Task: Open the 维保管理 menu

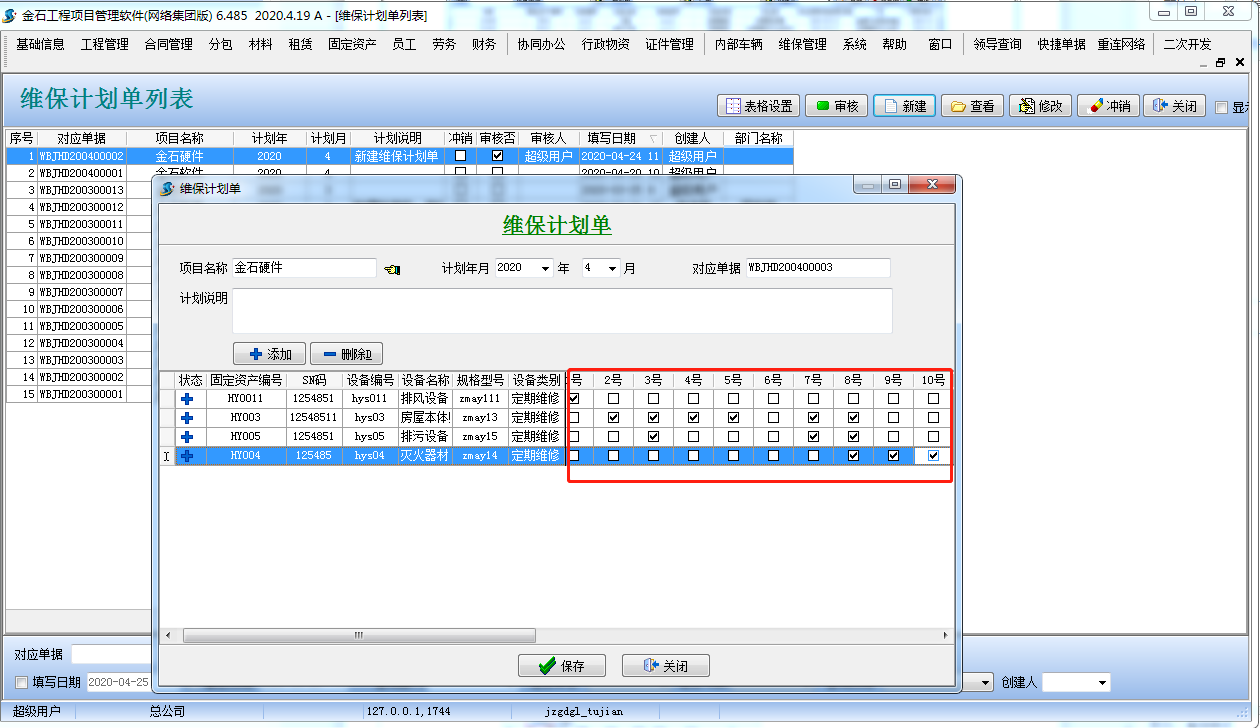Action: pos(802,44)
